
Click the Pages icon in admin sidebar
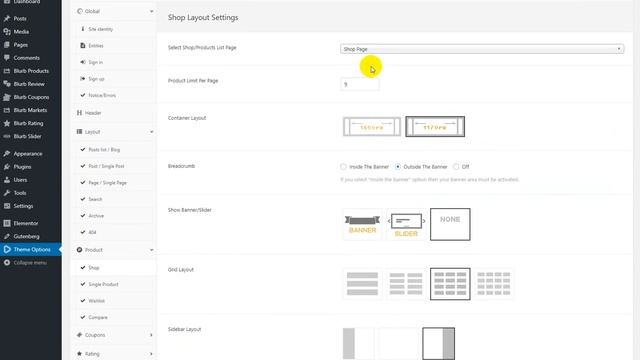(7, 44)
